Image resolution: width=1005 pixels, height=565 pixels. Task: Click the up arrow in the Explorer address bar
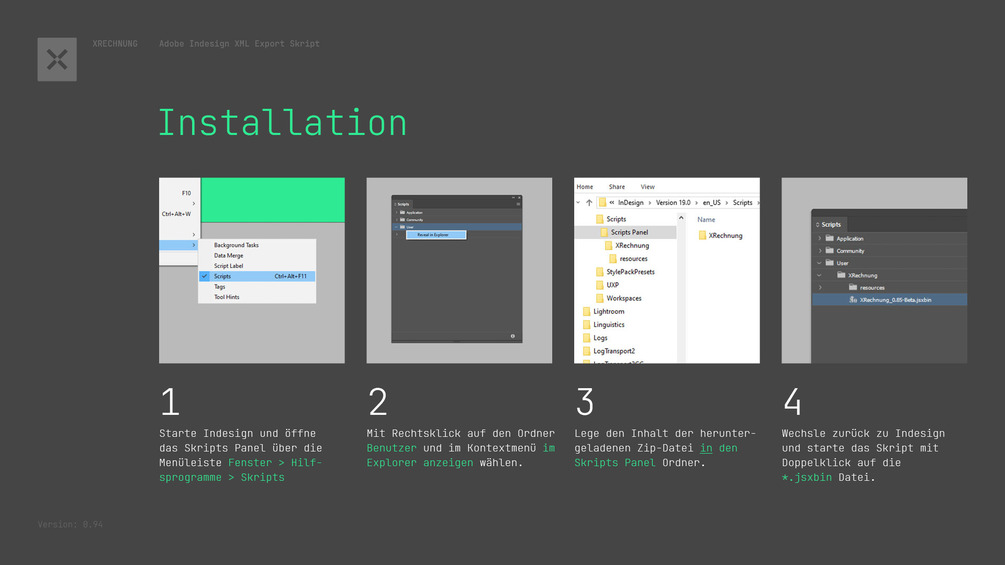click(589, 202)
